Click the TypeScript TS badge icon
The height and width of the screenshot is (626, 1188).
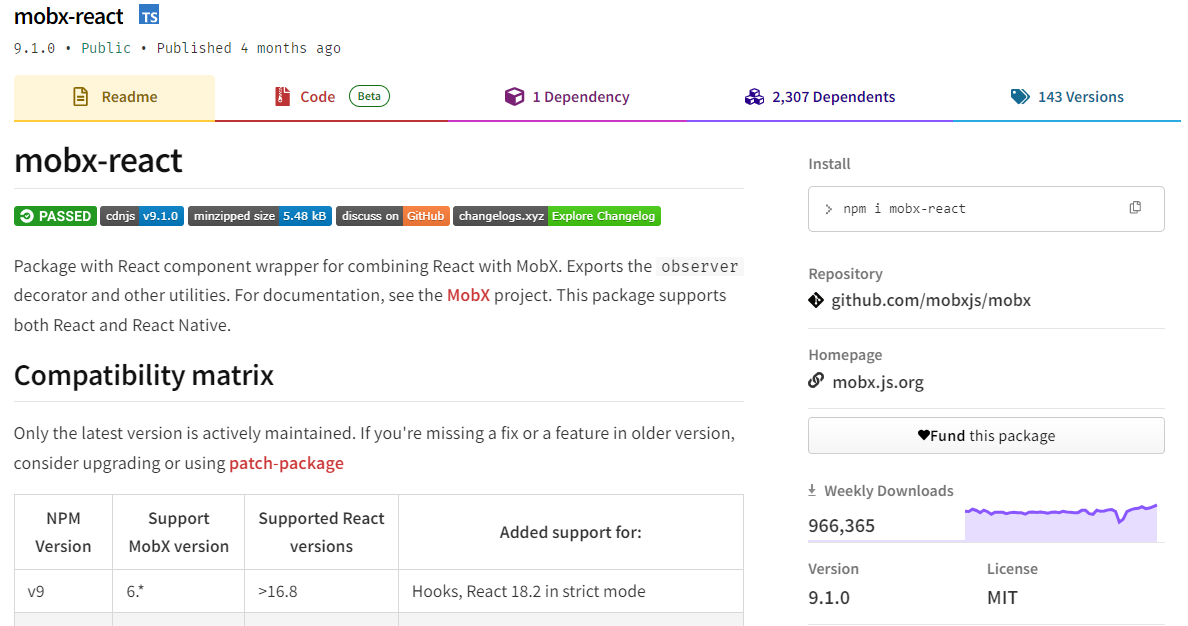[x=149, y=15]
